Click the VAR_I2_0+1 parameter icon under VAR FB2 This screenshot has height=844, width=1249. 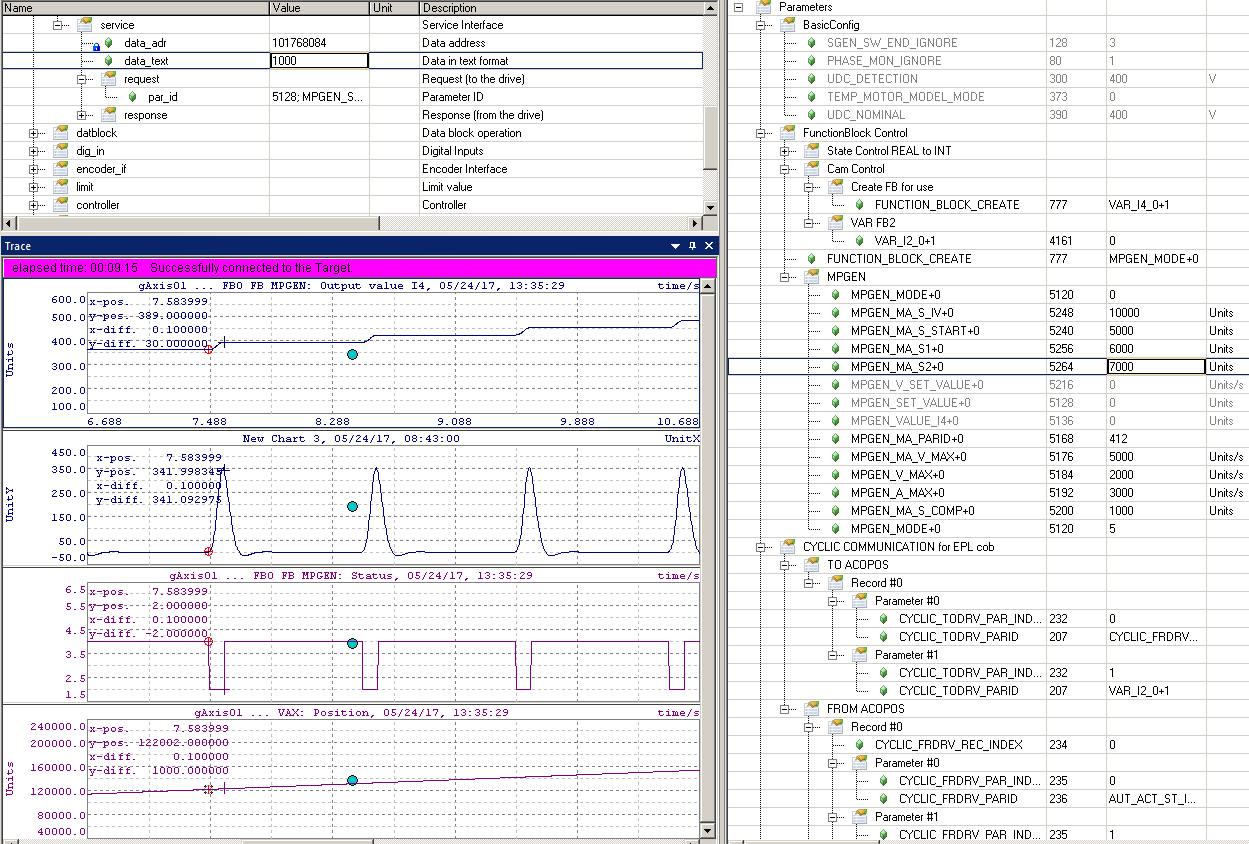(859, 241)
